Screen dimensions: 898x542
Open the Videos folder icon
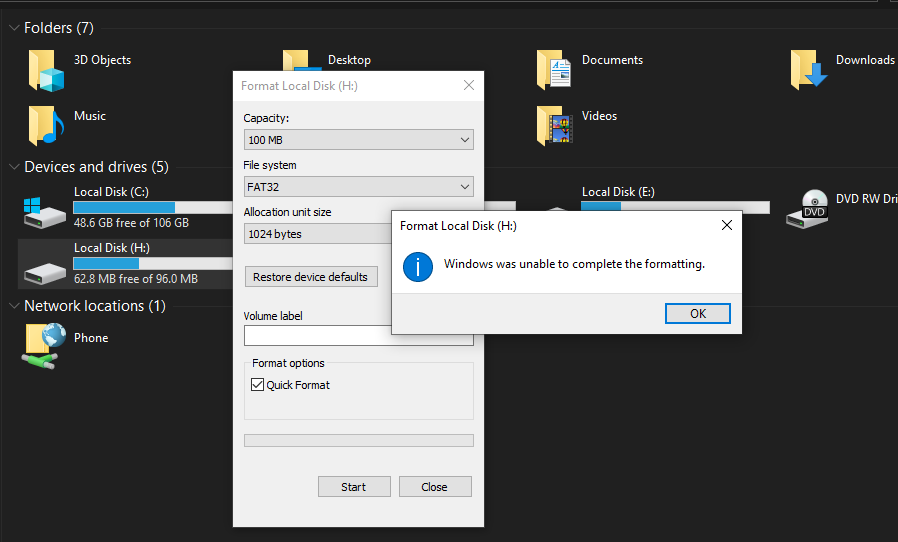(554, 125)
